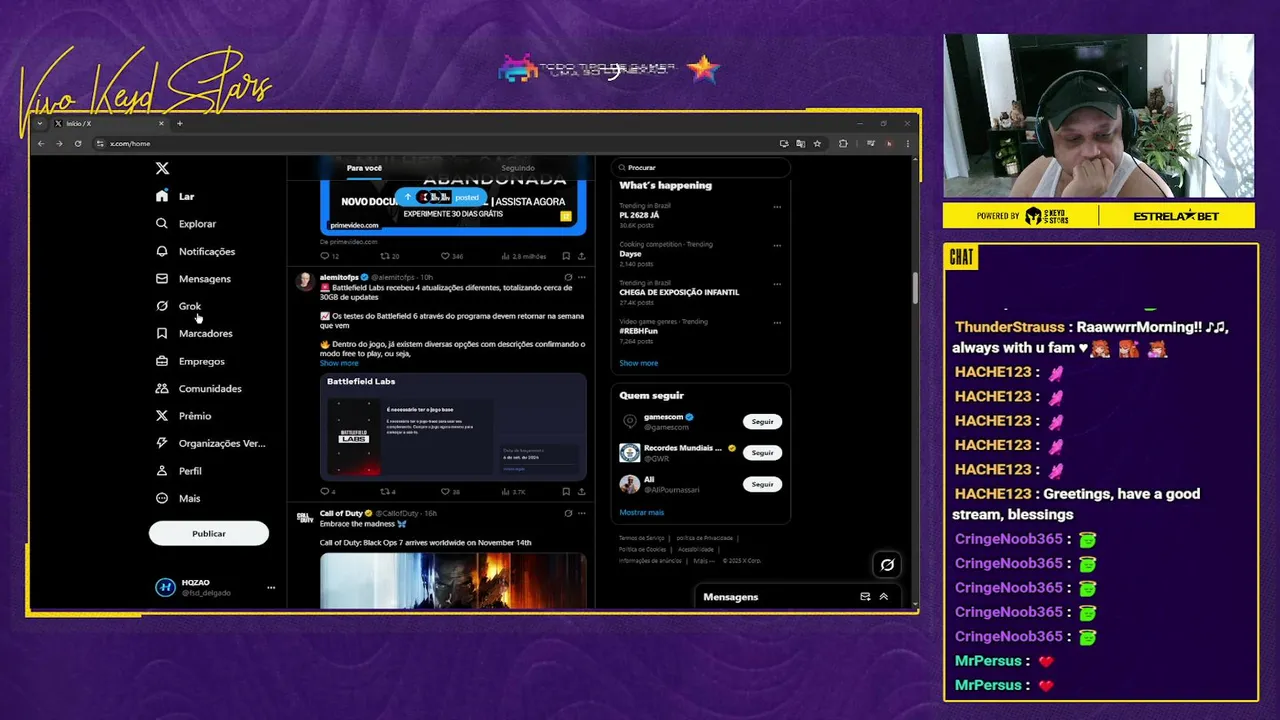Open the Perfil person icon
The width and height of the screenshot is (1280, 720).
[x=162, y=470]
